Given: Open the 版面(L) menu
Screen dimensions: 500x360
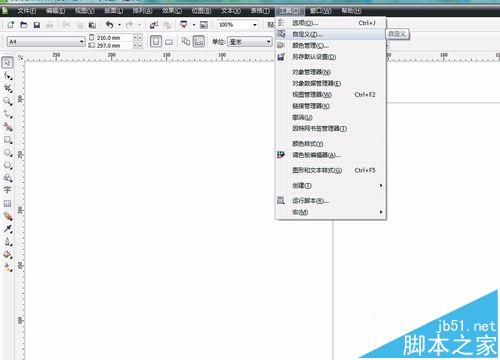Looking at the screenshot, I should [114, 11].
